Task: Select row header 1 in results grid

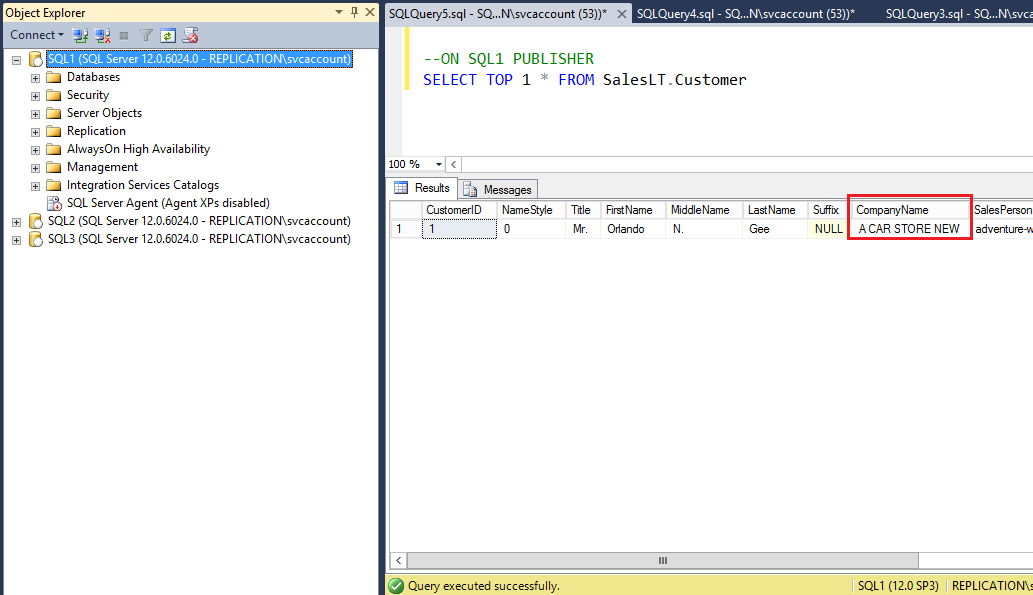Action: coord(406,229)
